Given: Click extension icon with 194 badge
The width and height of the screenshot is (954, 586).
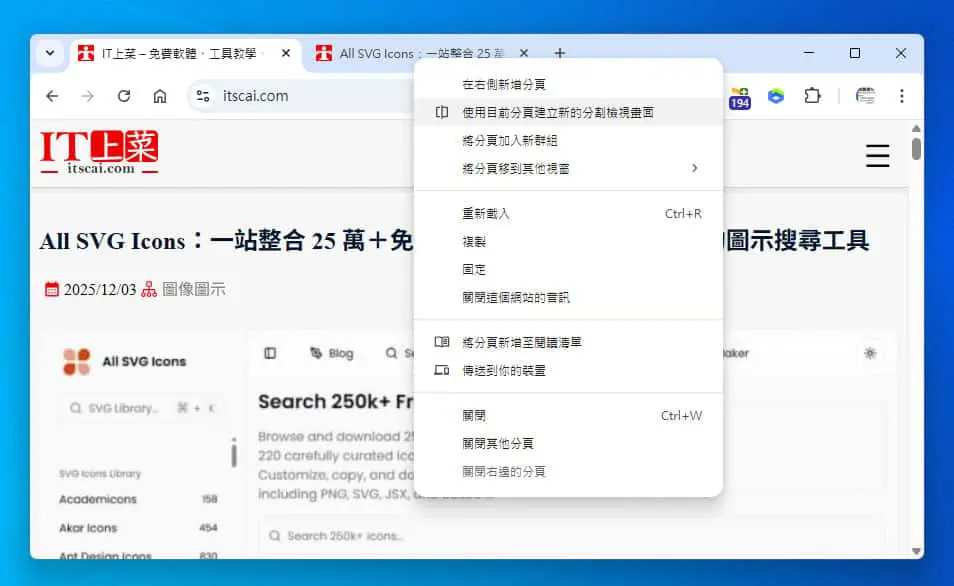Looking at the screenshot, I should (x=740, y=97).
